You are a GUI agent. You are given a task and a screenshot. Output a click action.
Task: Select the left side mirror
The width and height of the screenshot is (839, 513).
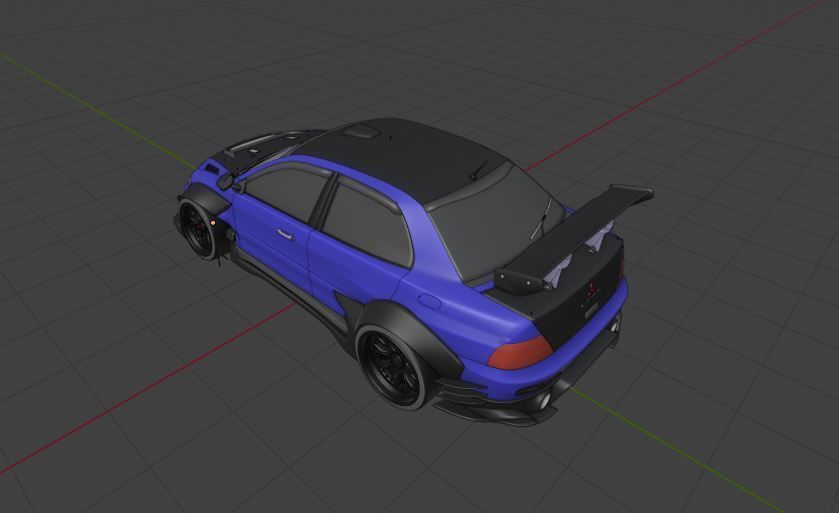225,181
